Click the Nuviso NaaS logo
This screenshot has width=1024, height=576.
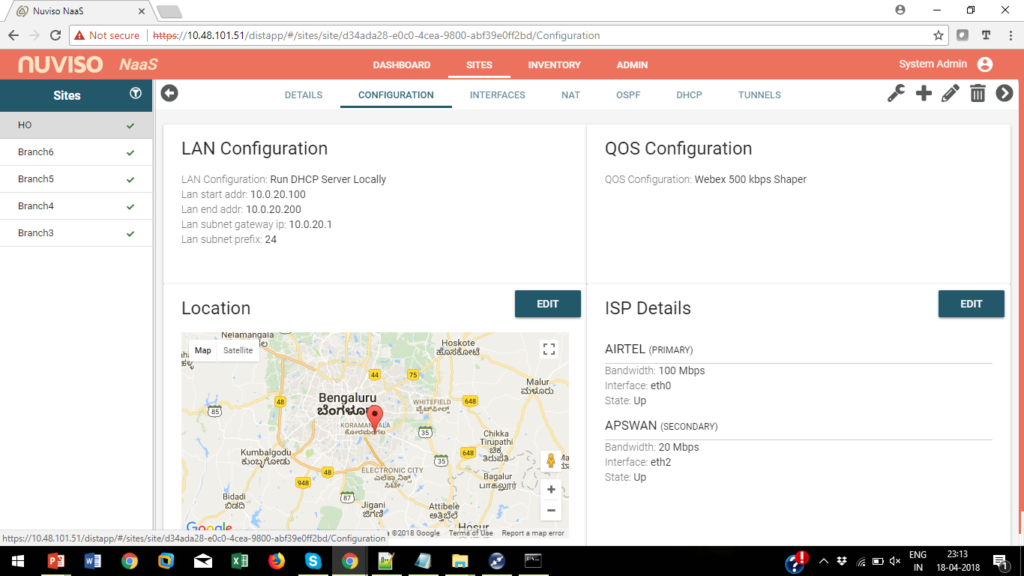point(88,64)
